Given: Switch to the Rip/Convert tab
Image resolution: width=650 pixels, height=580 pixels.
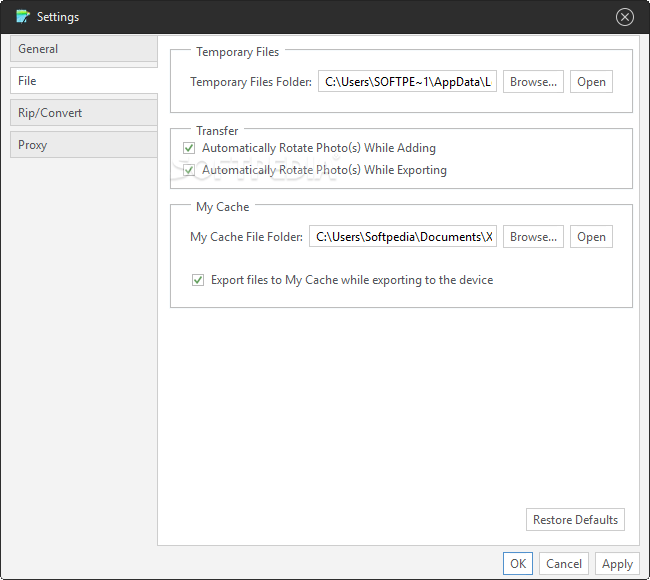Looking at the screenshot, I should 84,113.
